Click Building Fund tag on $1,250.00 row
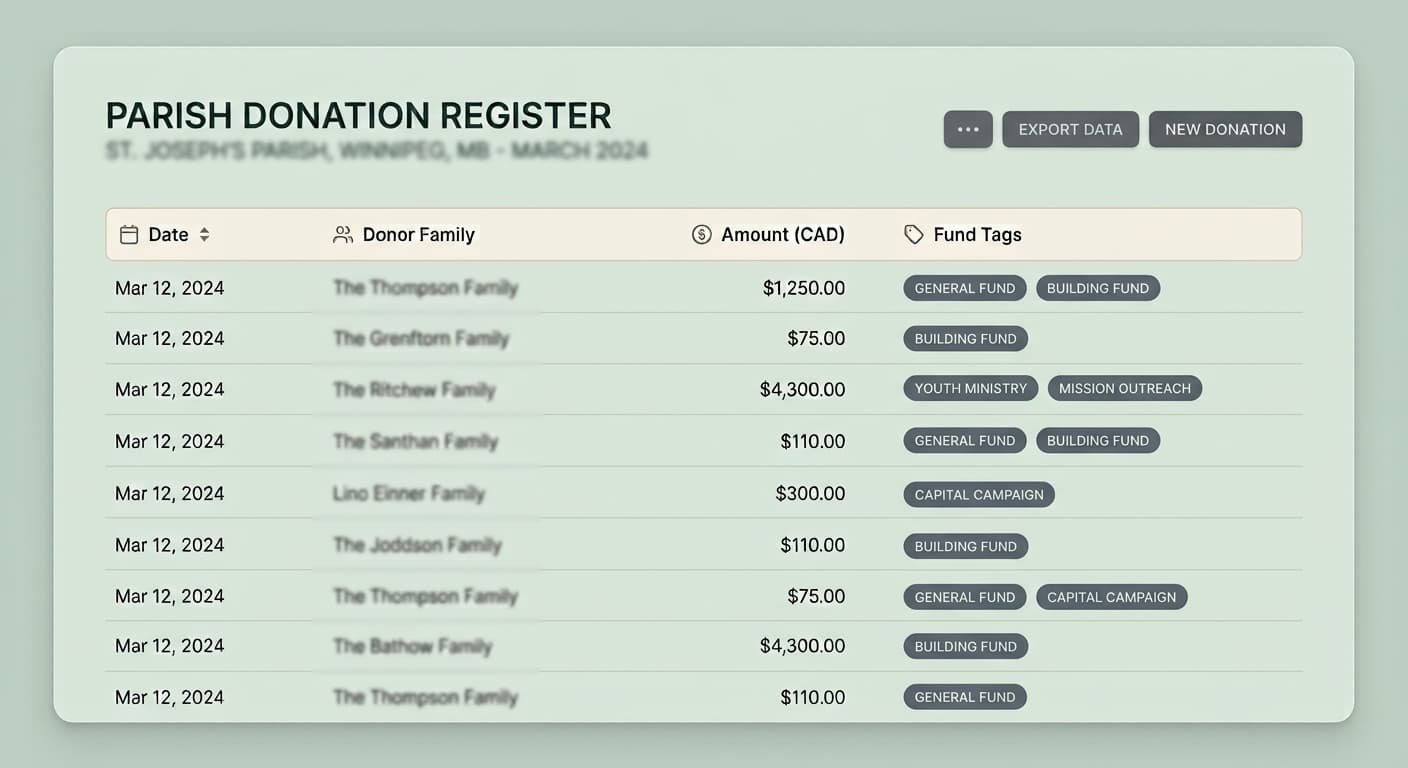This screenshot has height=768, width=1408. [1098, 288]
